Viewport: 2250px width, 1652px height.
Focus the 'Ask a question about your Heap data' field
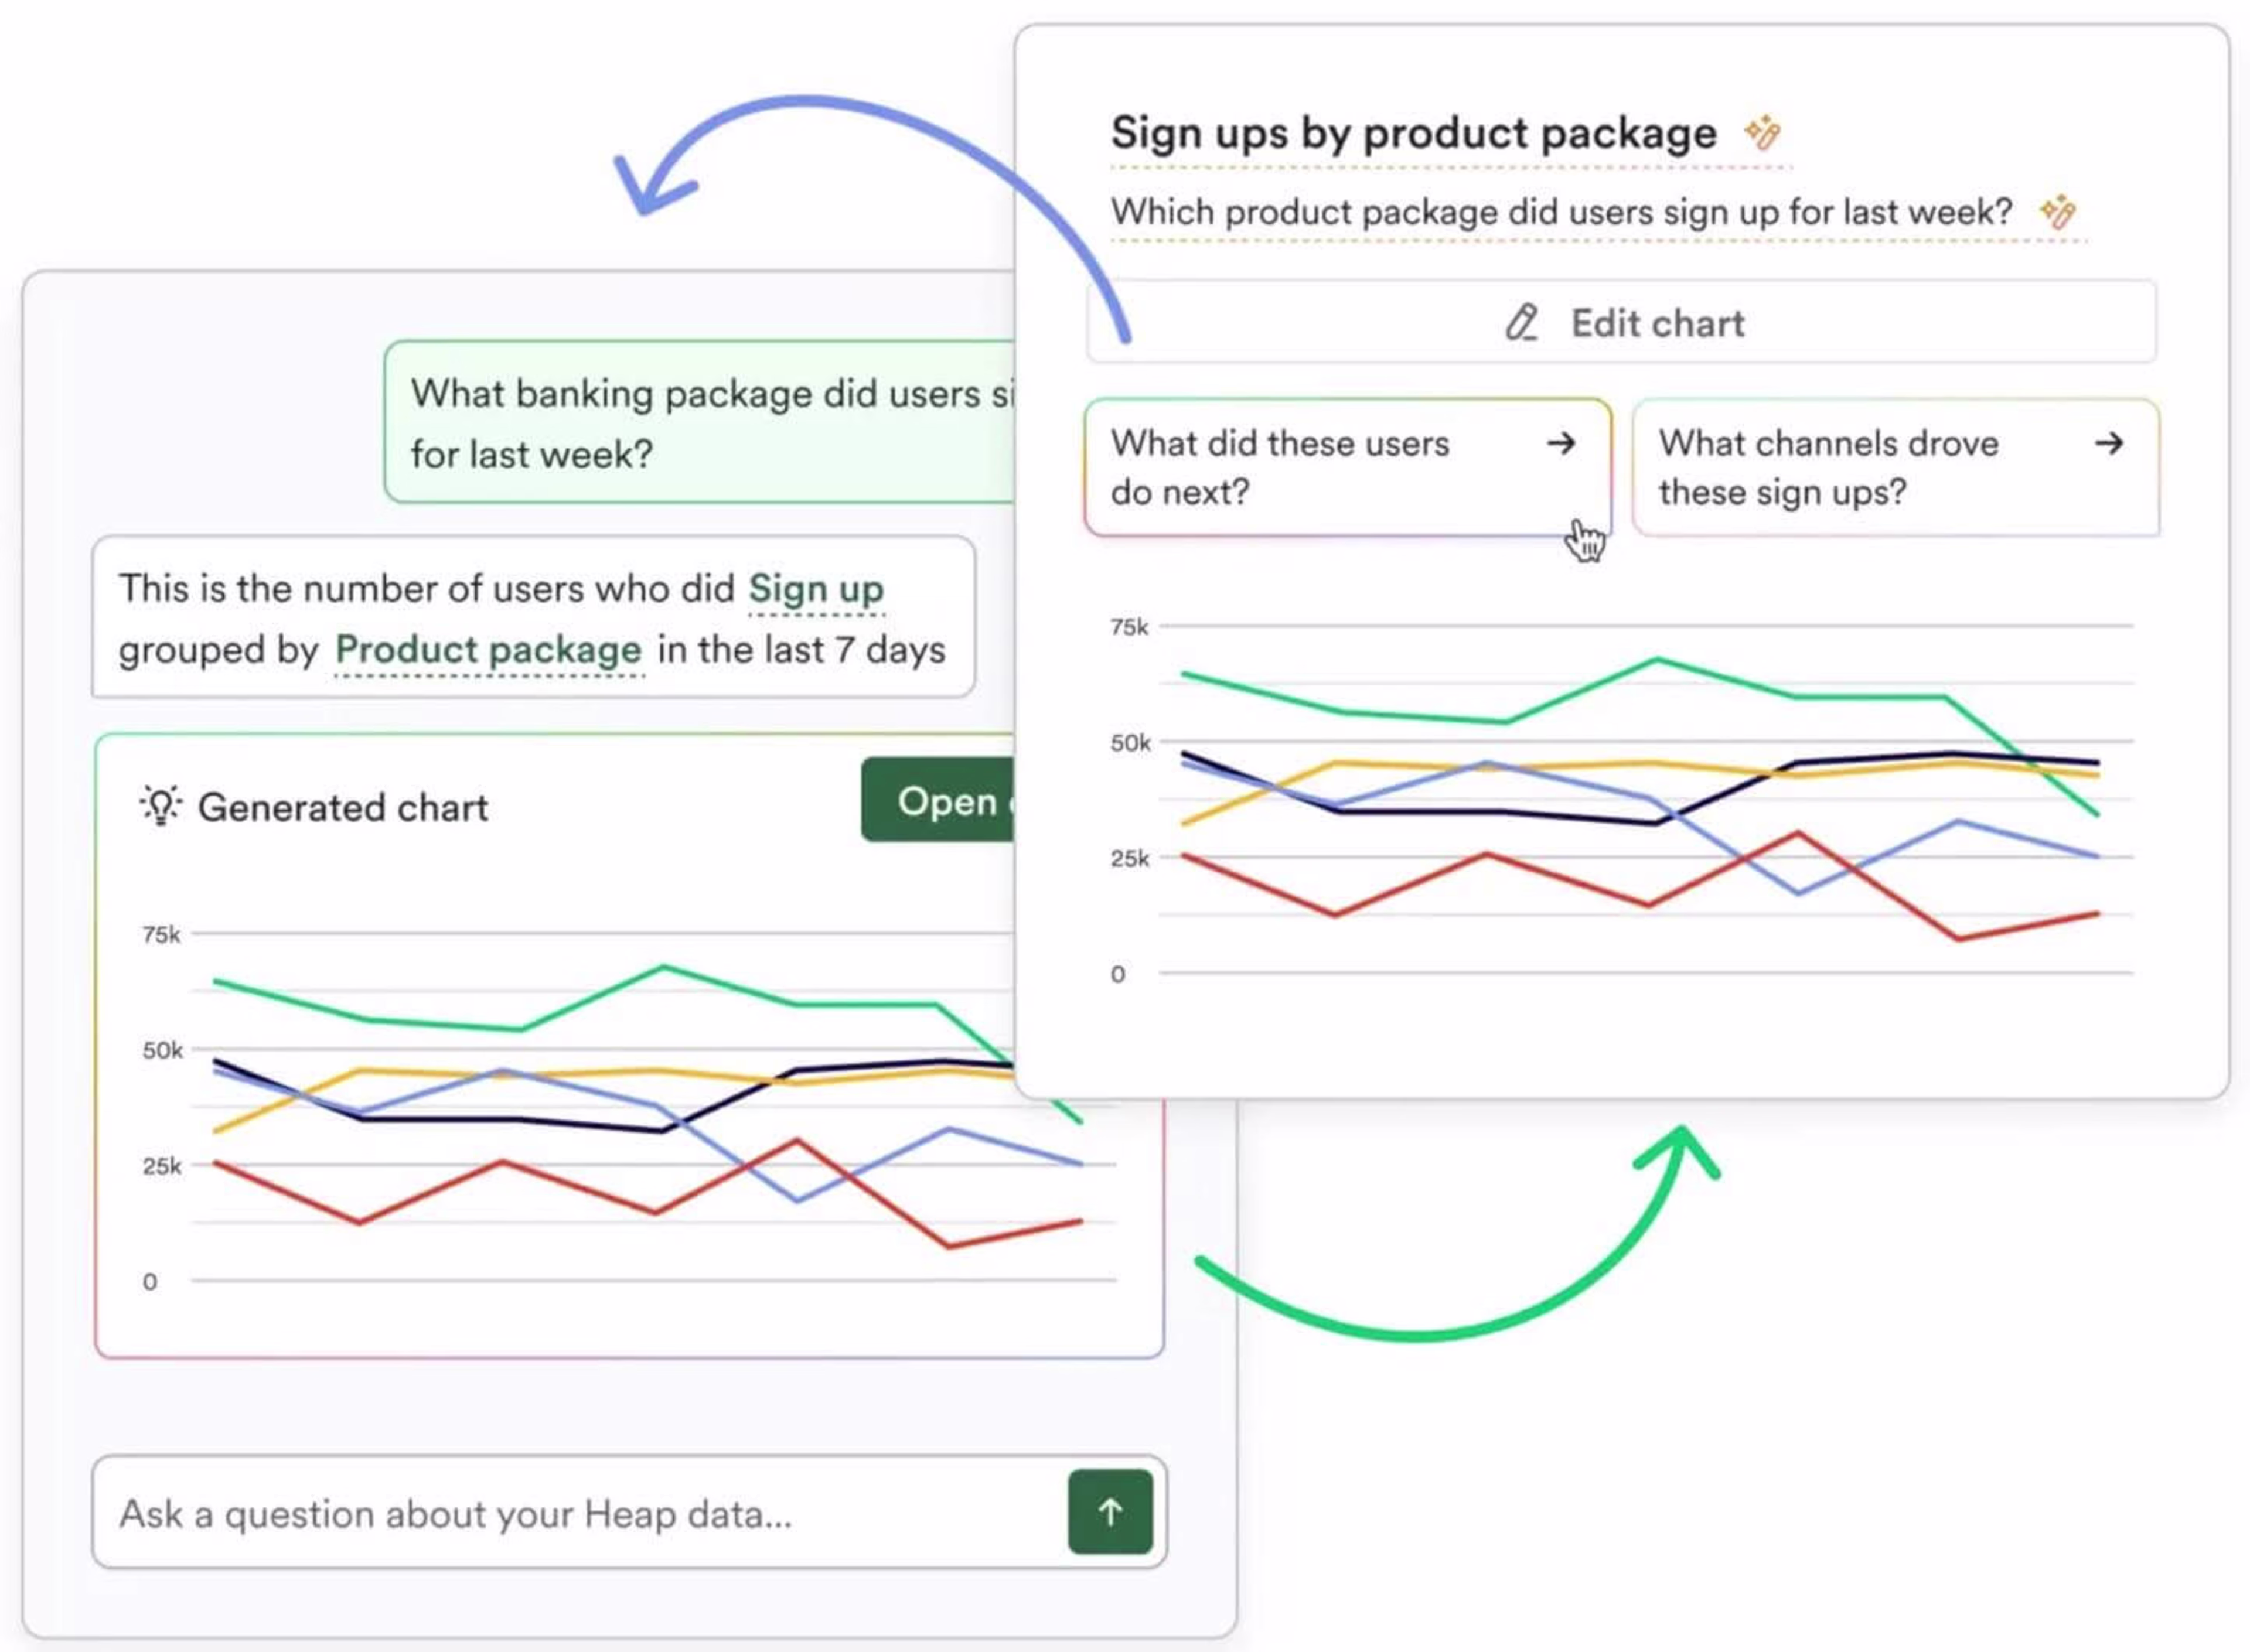pos(580,1512)
